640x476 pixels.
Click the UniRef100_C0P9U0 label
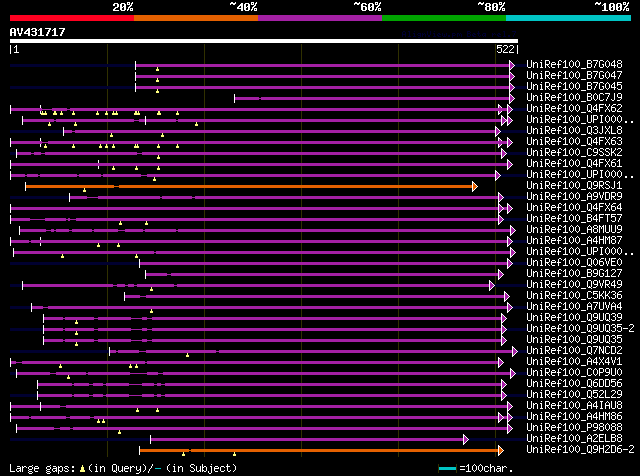pos(574,373)
